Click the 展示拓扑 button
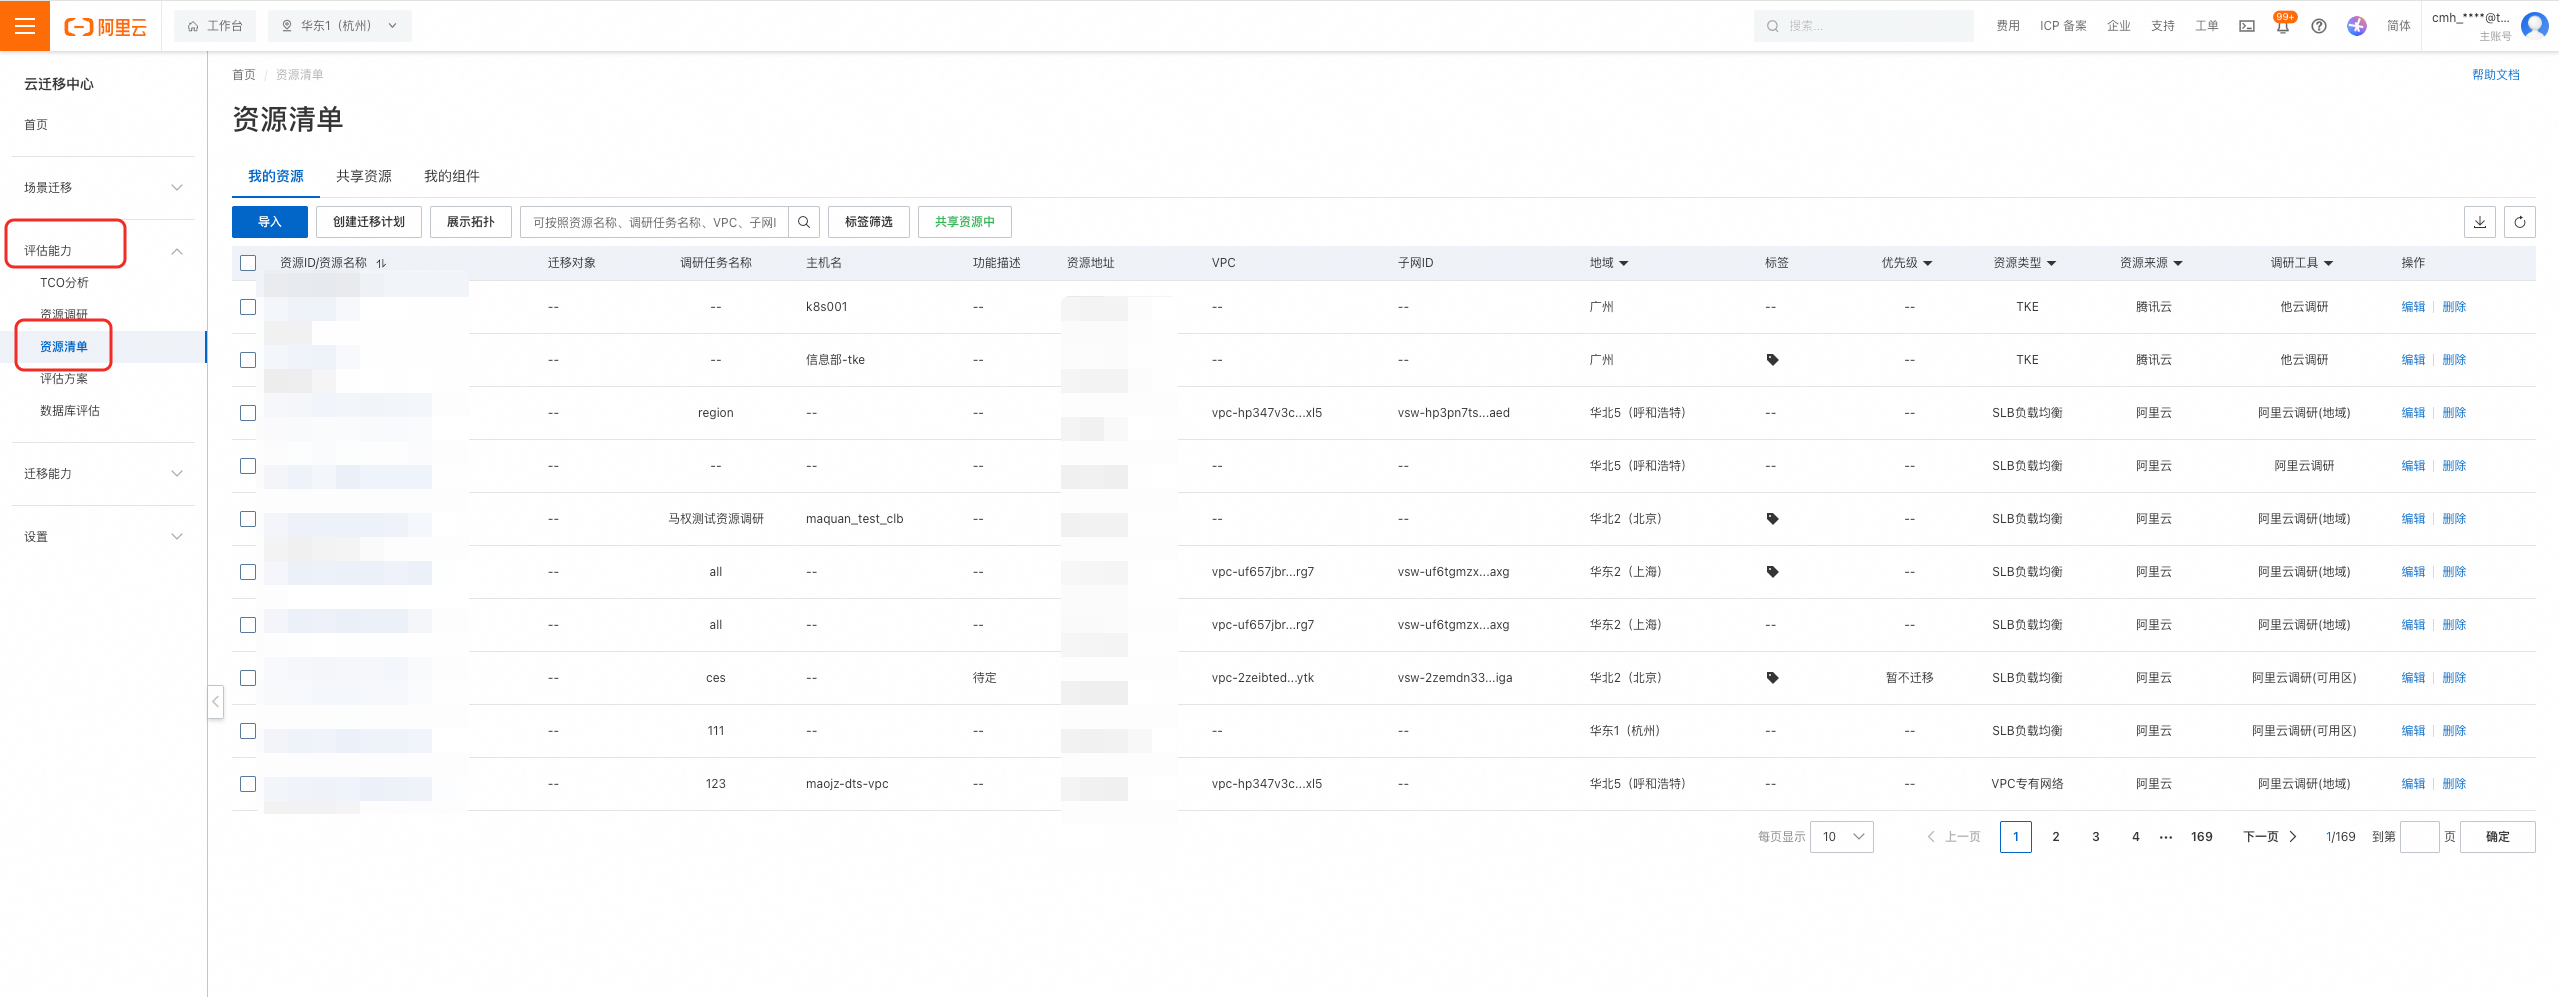Image resolution: width=2559 pixels, height=997 pixels. 471,222
